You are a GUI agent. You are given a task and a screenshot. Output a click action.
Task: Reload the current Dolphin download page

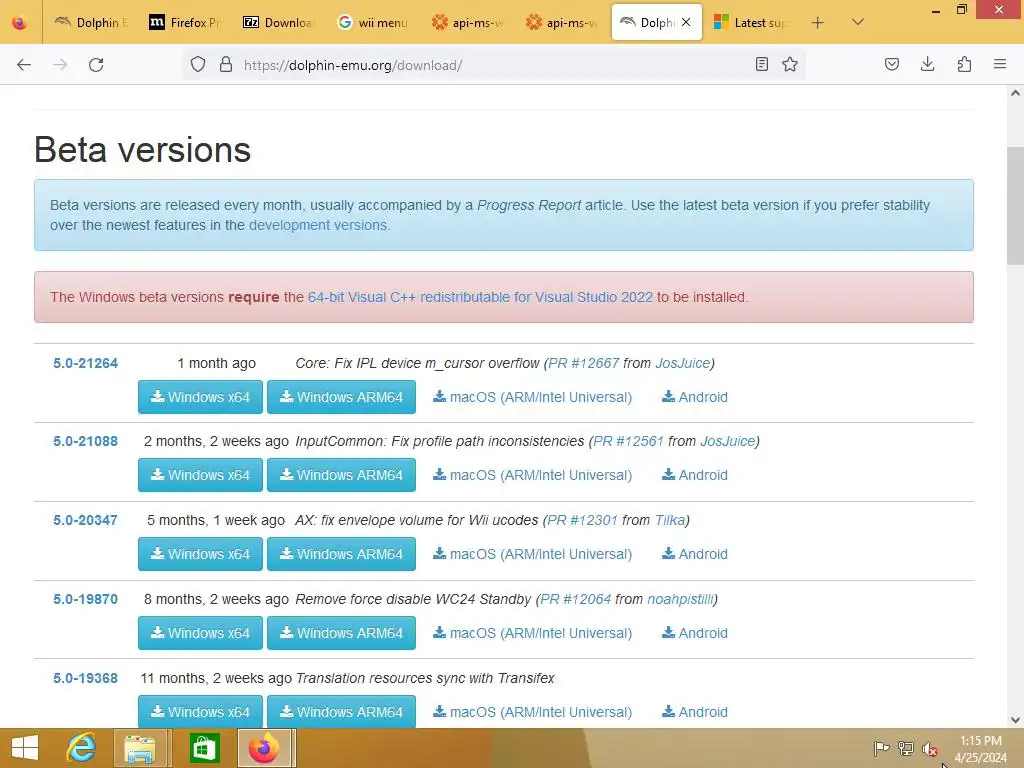96,65
